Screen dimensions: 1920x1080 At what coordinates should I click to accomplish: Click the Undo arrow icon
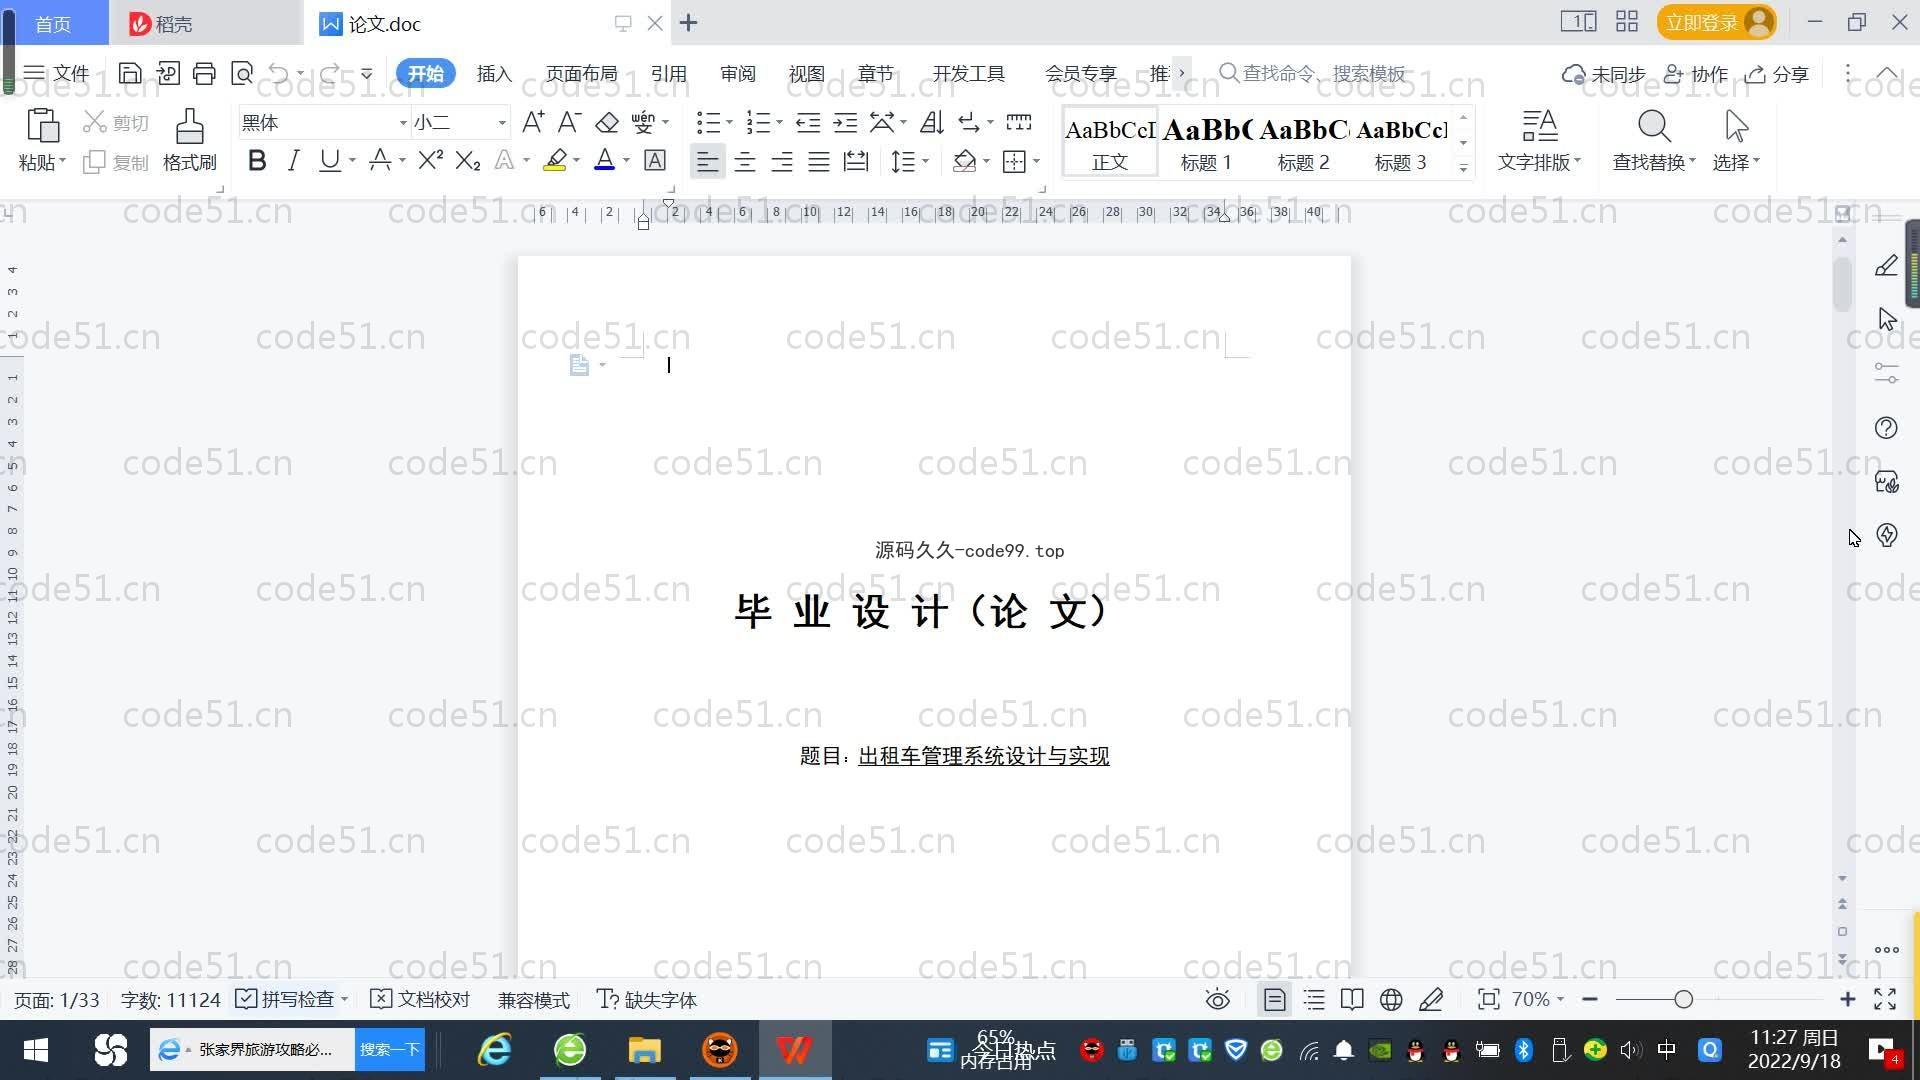pyautogui.click(x=279, y=73)
